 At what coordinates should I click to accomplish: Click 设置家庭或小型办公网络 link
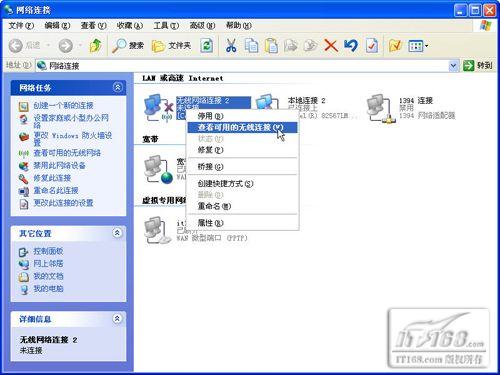coord(71,121)
